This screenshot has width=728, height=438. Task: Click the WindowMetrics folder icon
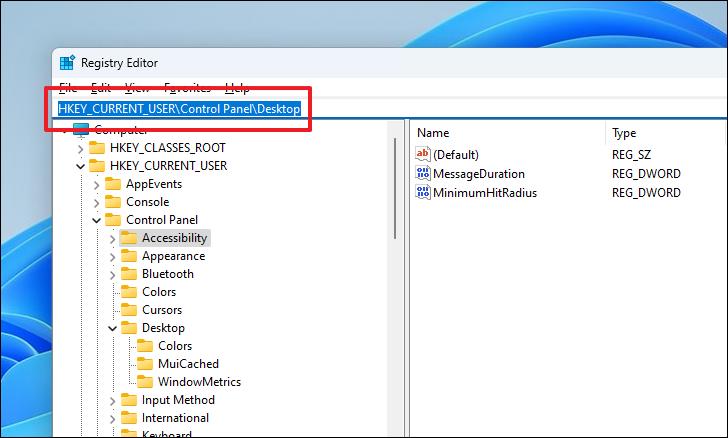coord(145,382)
